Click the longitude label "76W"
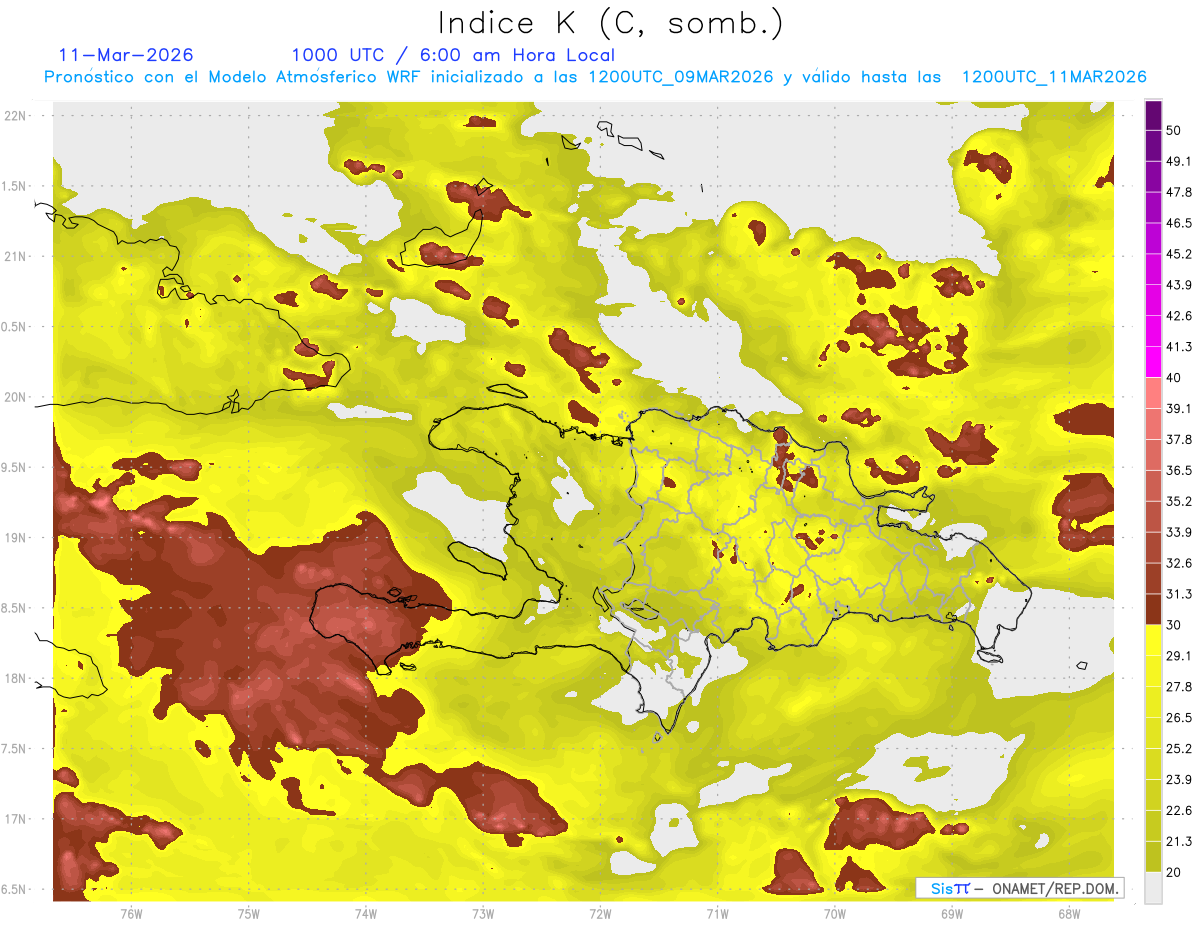Image resolution: width=1200 pixels, height=927 pixels. pos(131,914)
